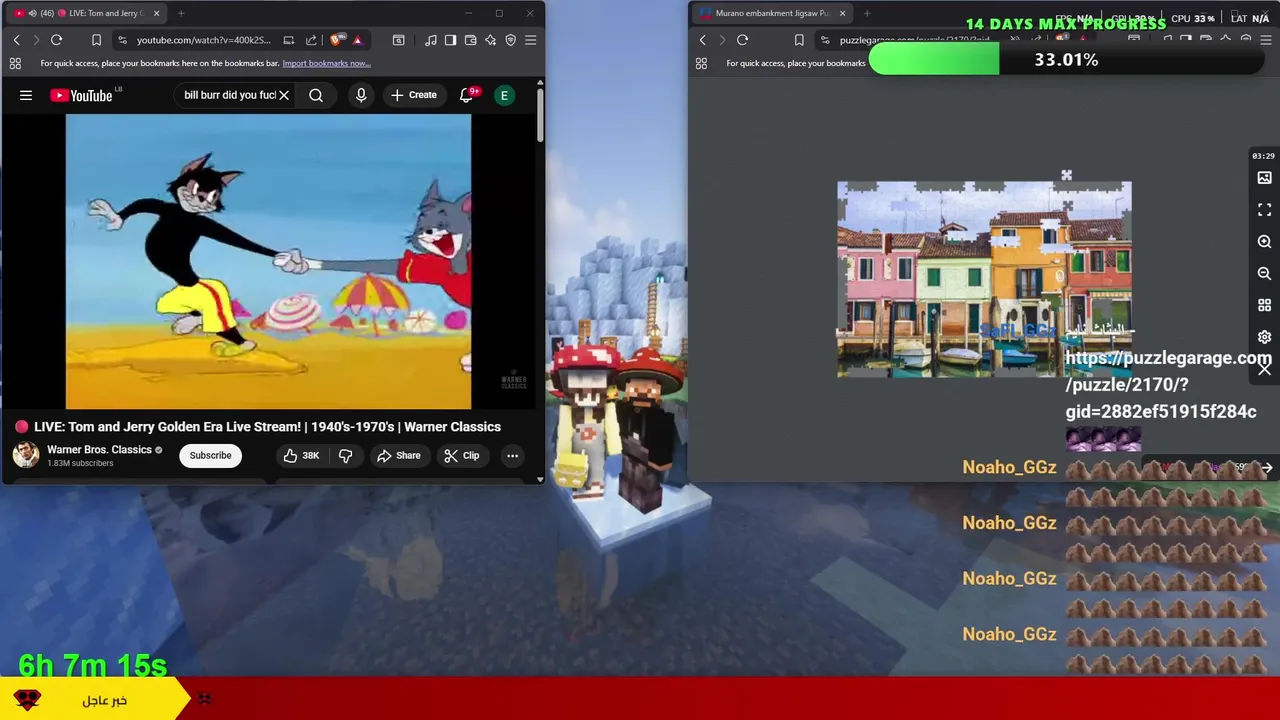Open Leo AI assistant in YouTube window
The width and height of the screenshot is (1280, 720).
490,40
